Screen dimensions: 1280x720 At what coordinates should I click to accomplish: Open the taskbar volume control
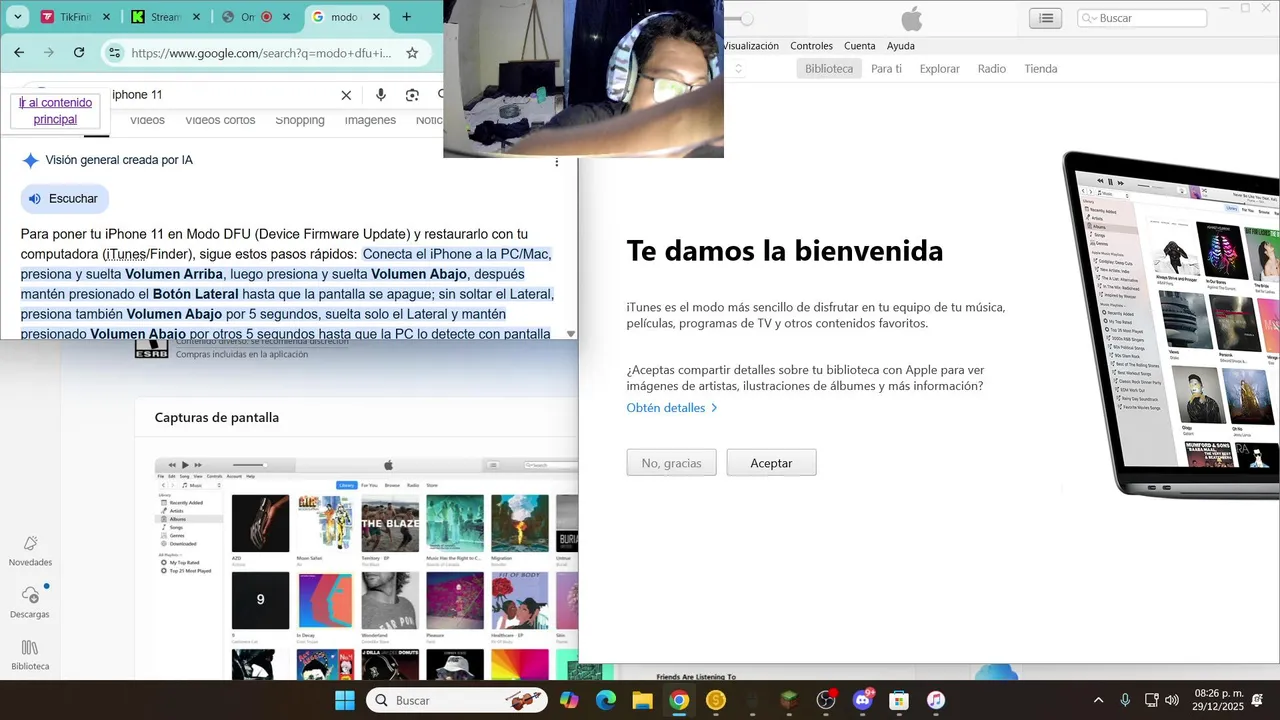point(1172,700)
